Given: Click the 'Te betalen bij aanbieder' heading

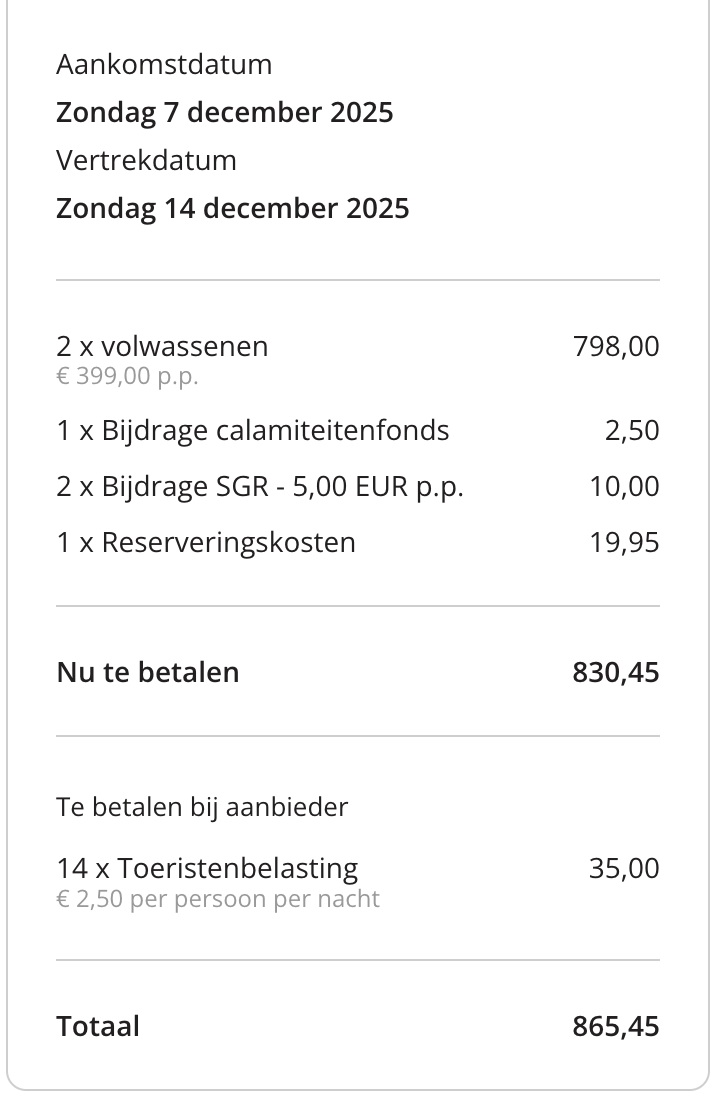Looking at the screenshot, I should tap(202, 806).
